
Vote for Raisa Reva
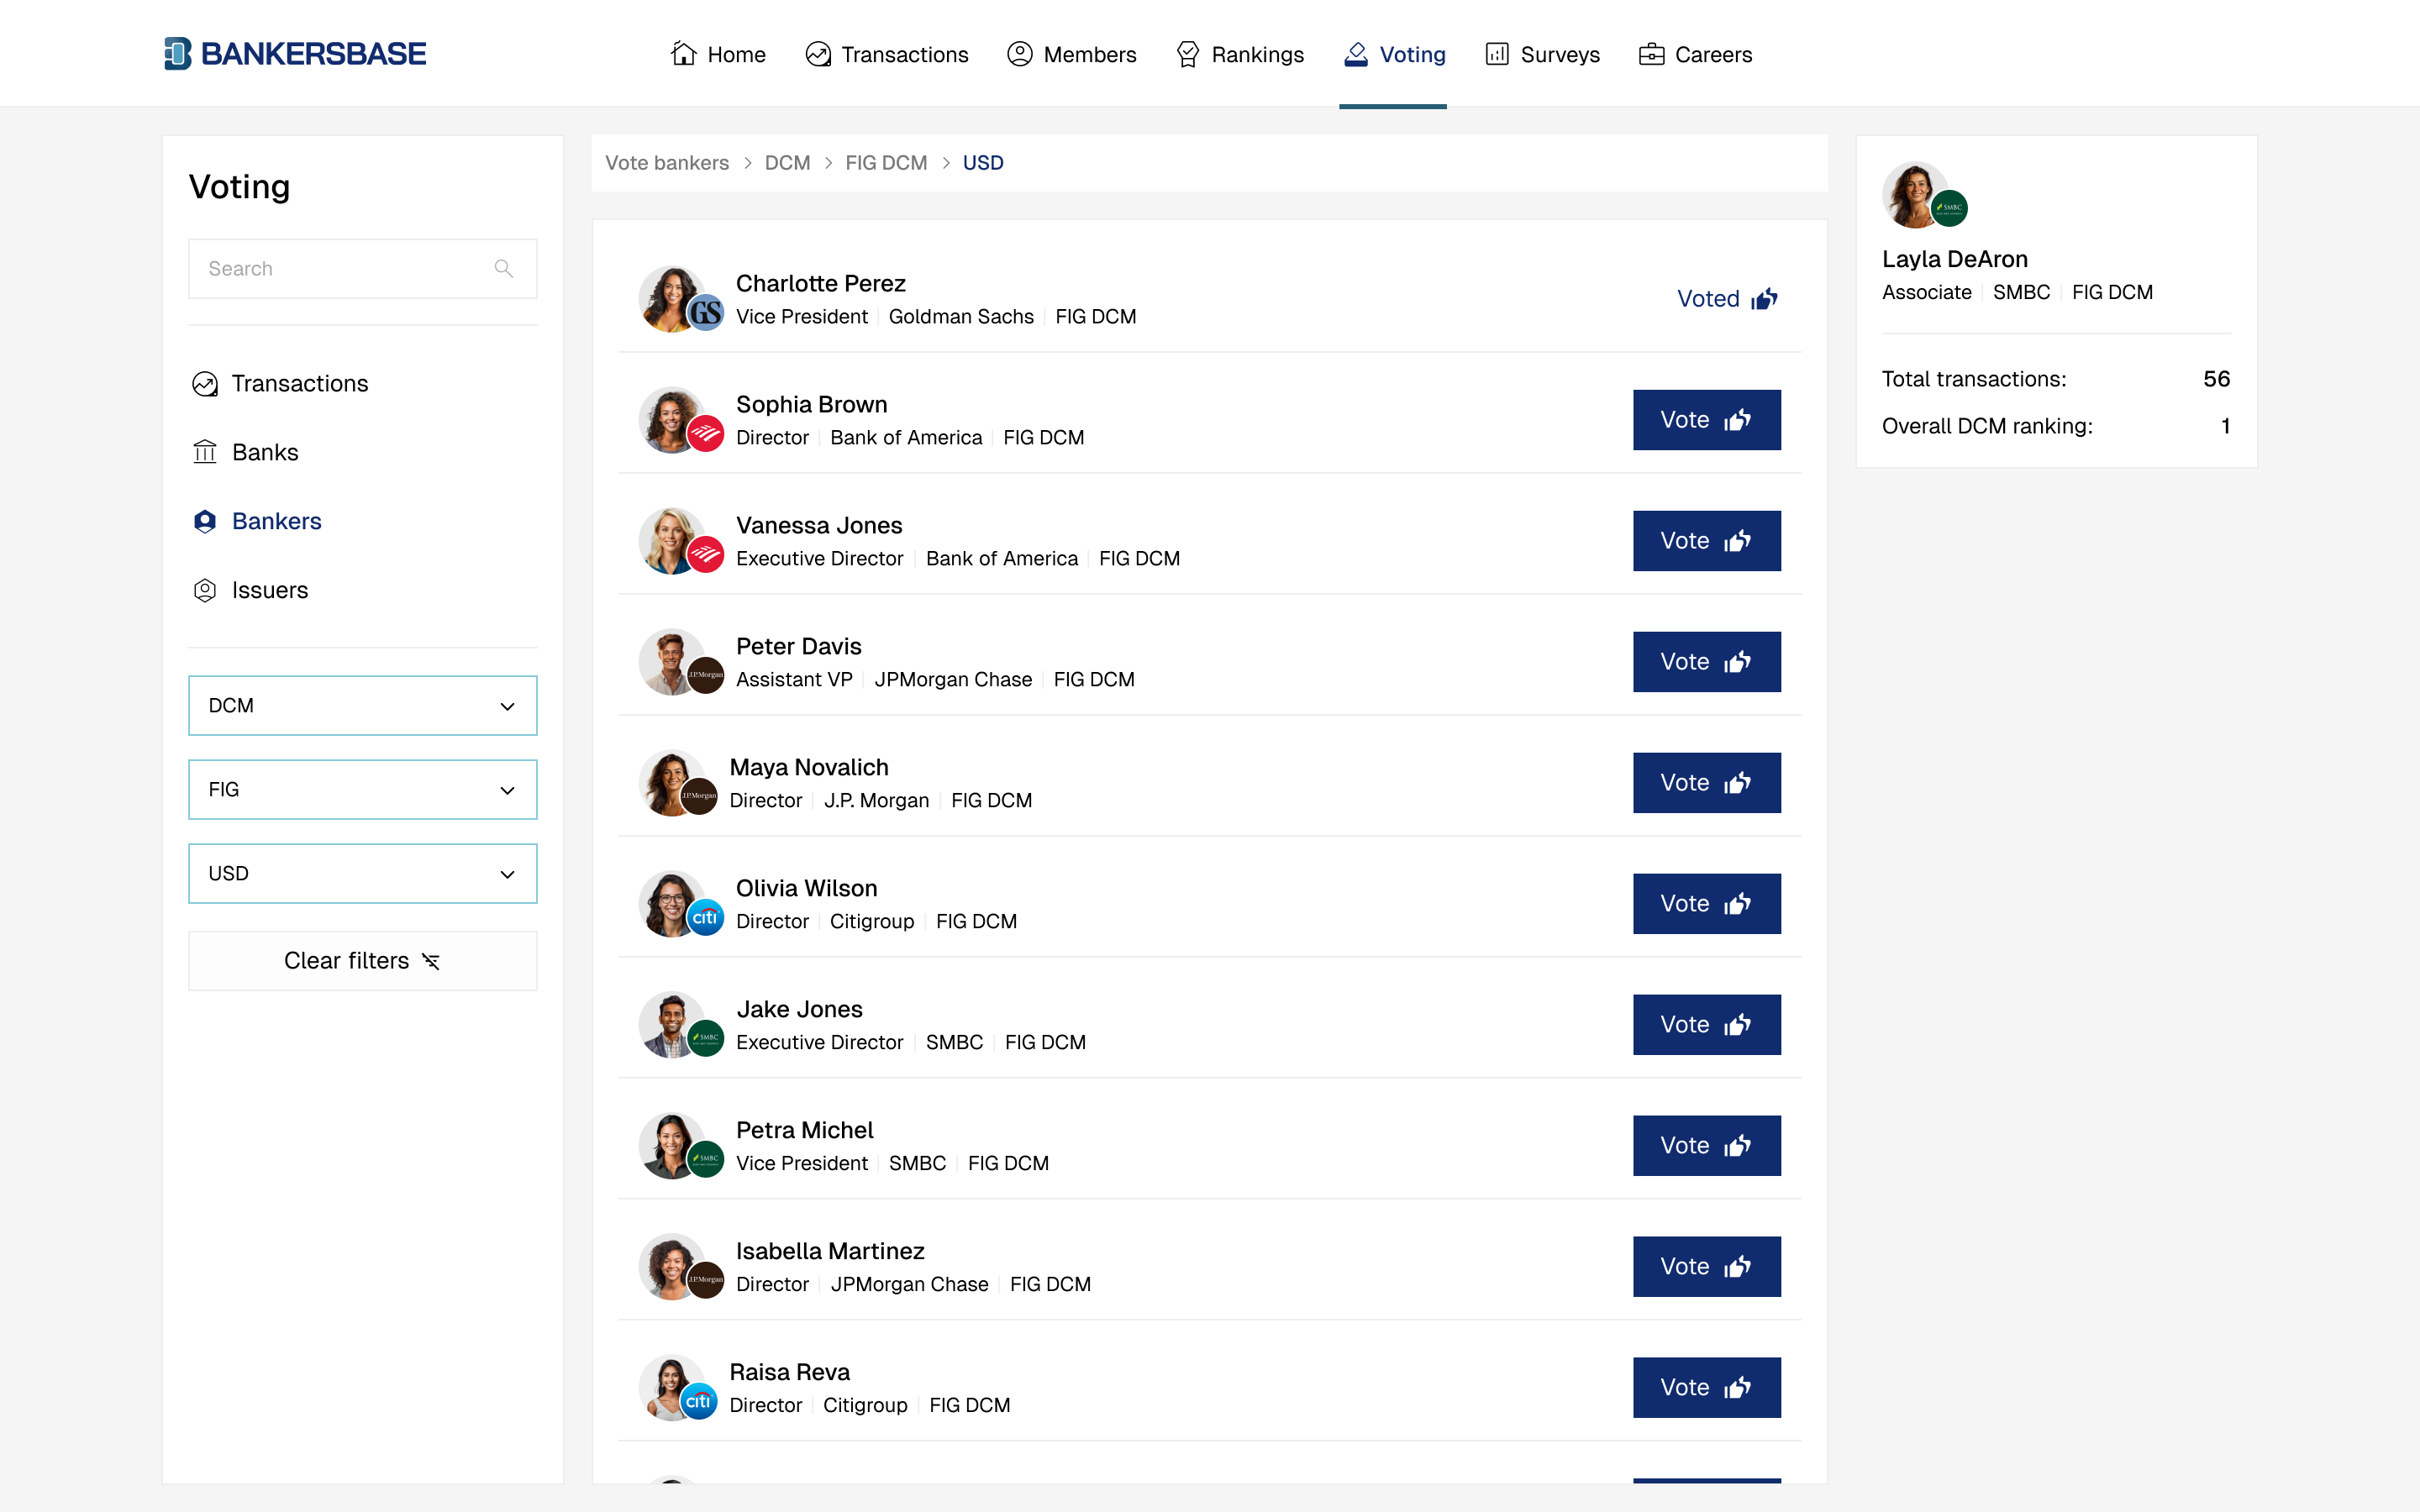(x=1707, y=1388)
